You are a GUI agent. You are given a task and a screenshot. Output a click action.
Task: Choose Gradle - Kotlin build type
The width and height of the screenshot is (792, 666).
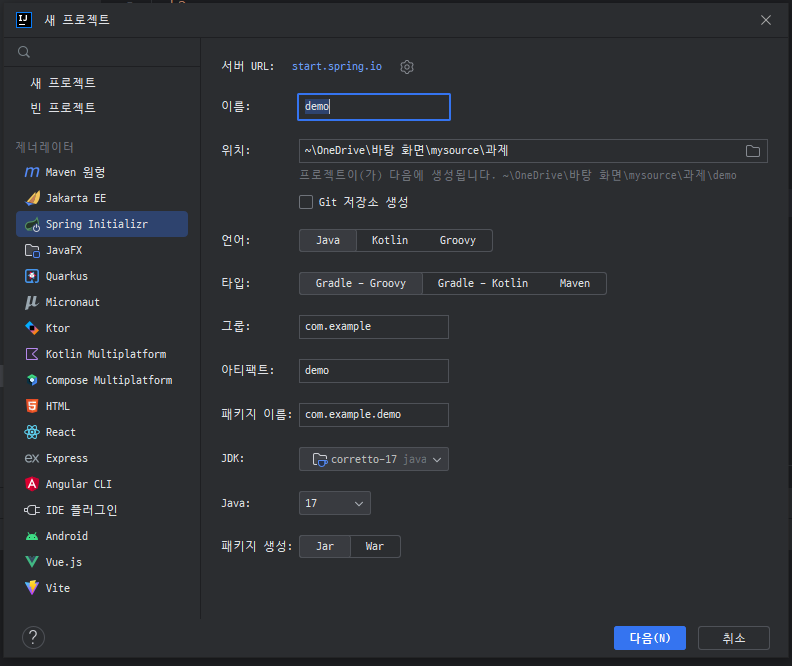[482, 283]
